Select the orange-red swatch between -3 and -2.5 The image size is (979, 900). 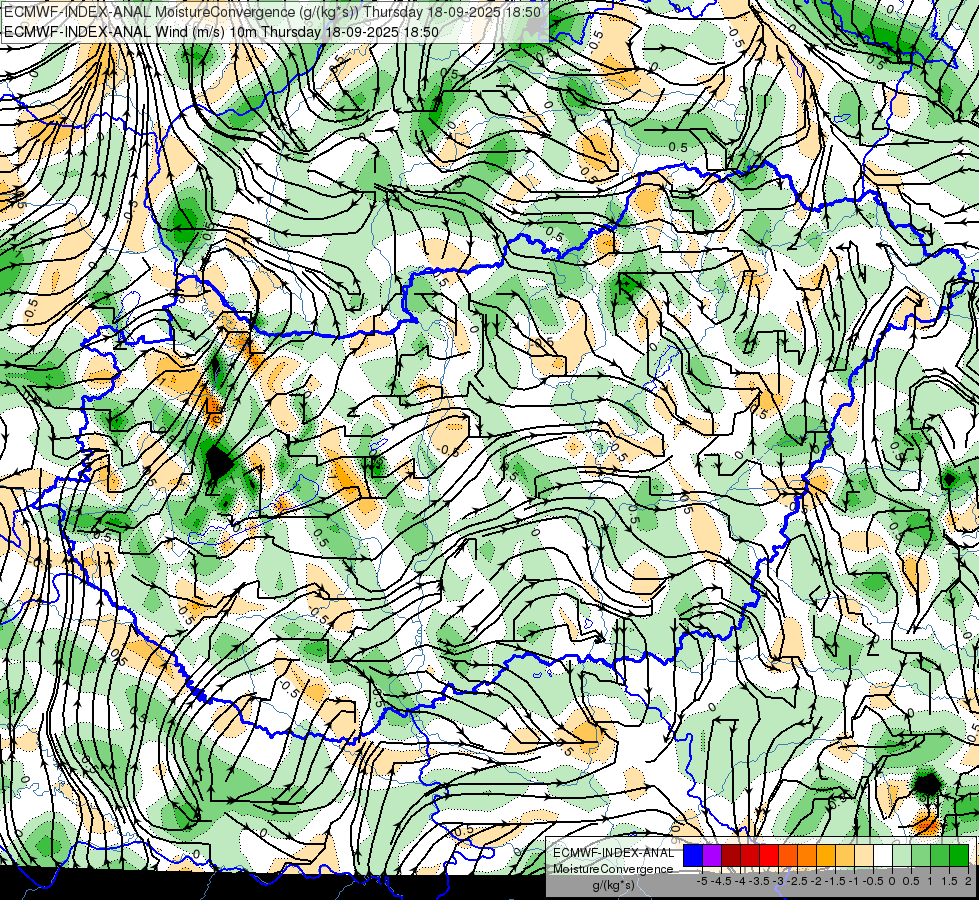pyautogui.click(x=788, y=855)
